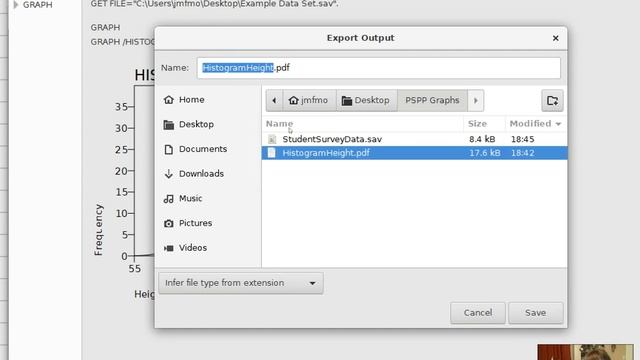Click the Home icon in the sidebar
This screenshot has height=360, width=640.
pos(169,100)
